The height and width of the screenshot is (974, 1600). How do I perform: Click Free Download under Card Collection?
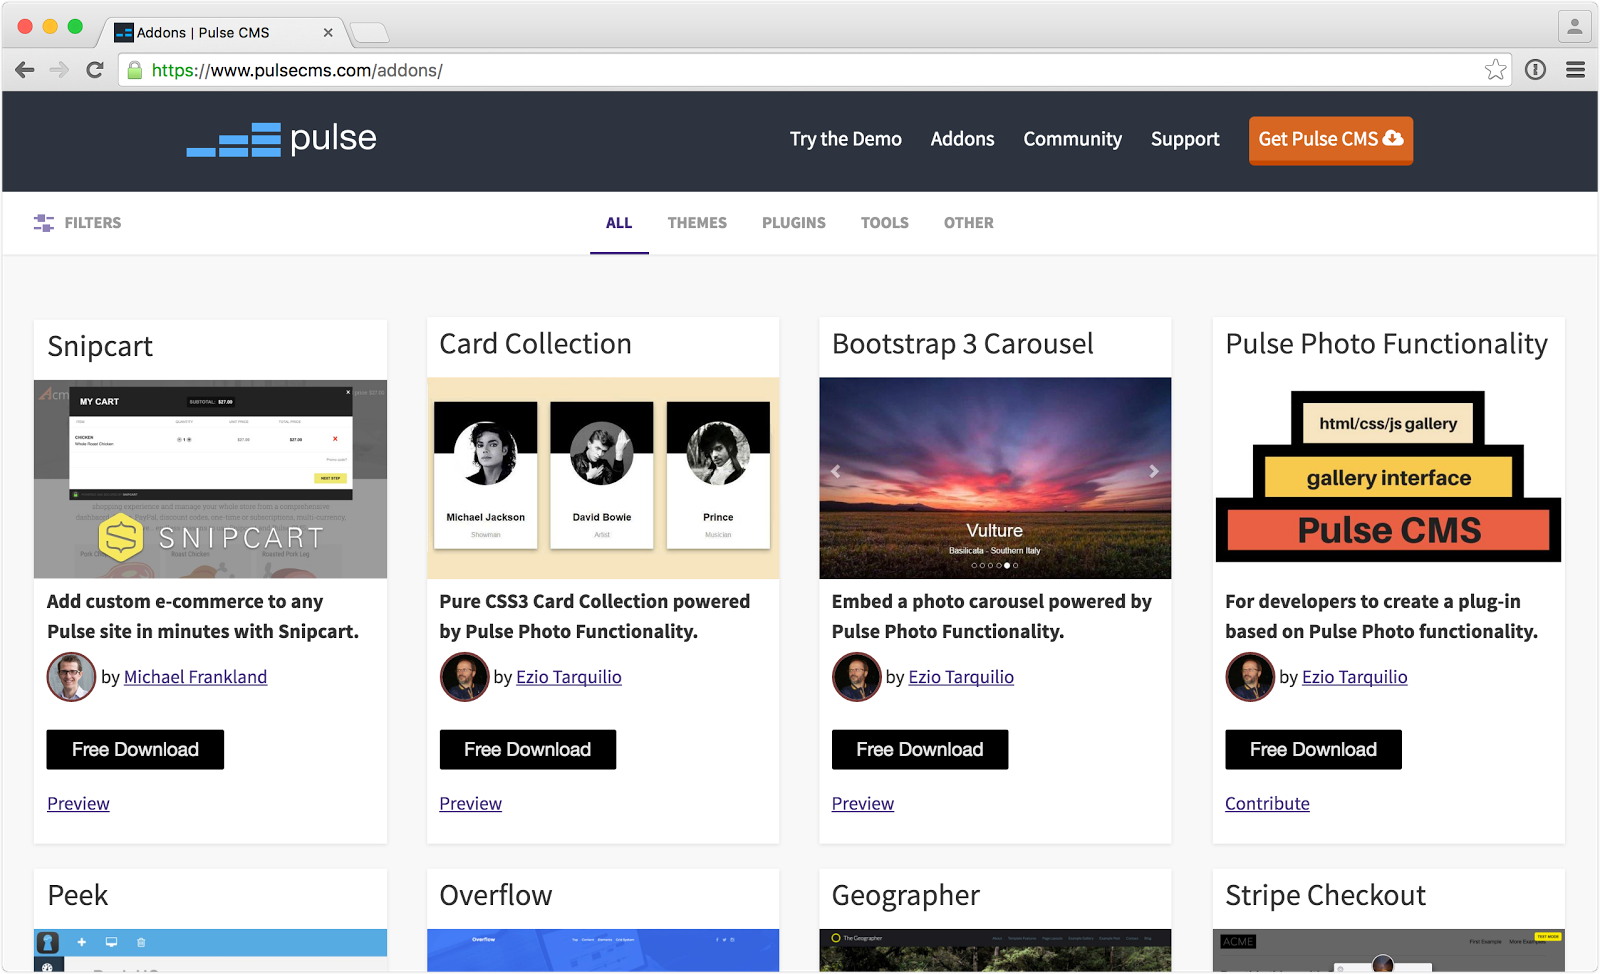point(528,750)
